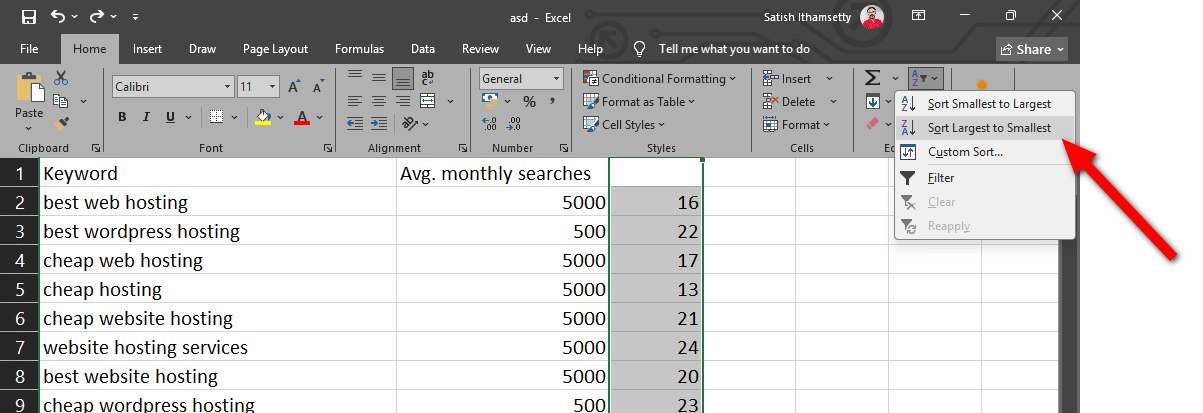Wrap text in the selected cells
The image size is (1203, 413).
(x=428, y=78)
